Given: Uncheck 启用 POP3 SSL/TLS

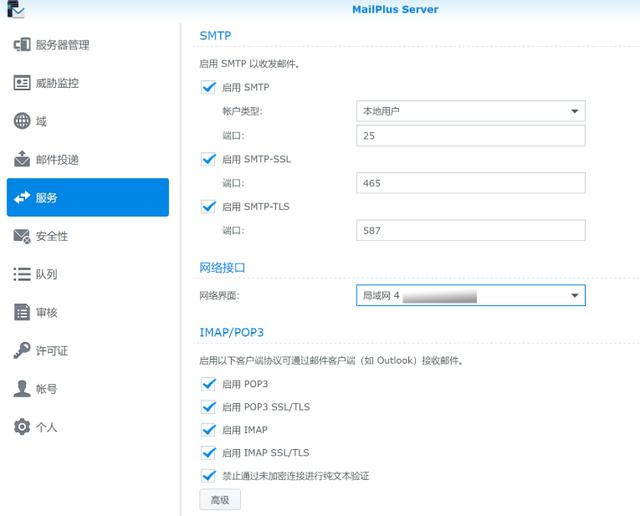Looking at the screenshot, I should pos(208,407).
